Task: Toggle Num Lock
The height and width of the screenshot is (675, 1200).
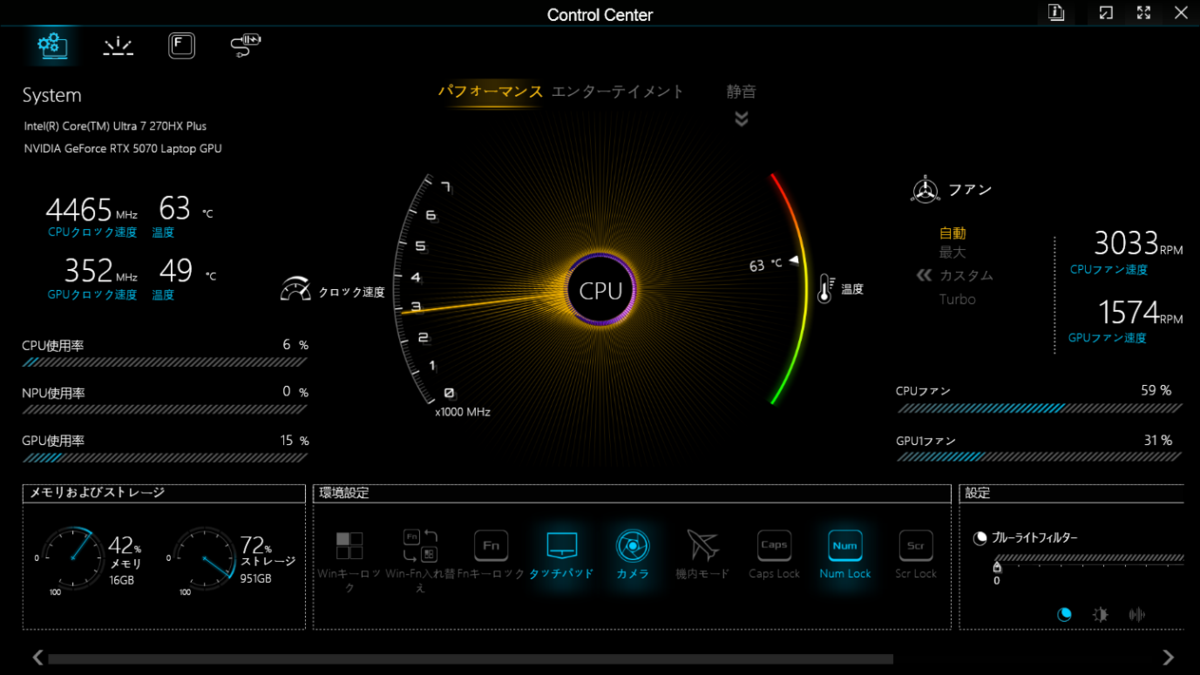Action: coord(845,546)
